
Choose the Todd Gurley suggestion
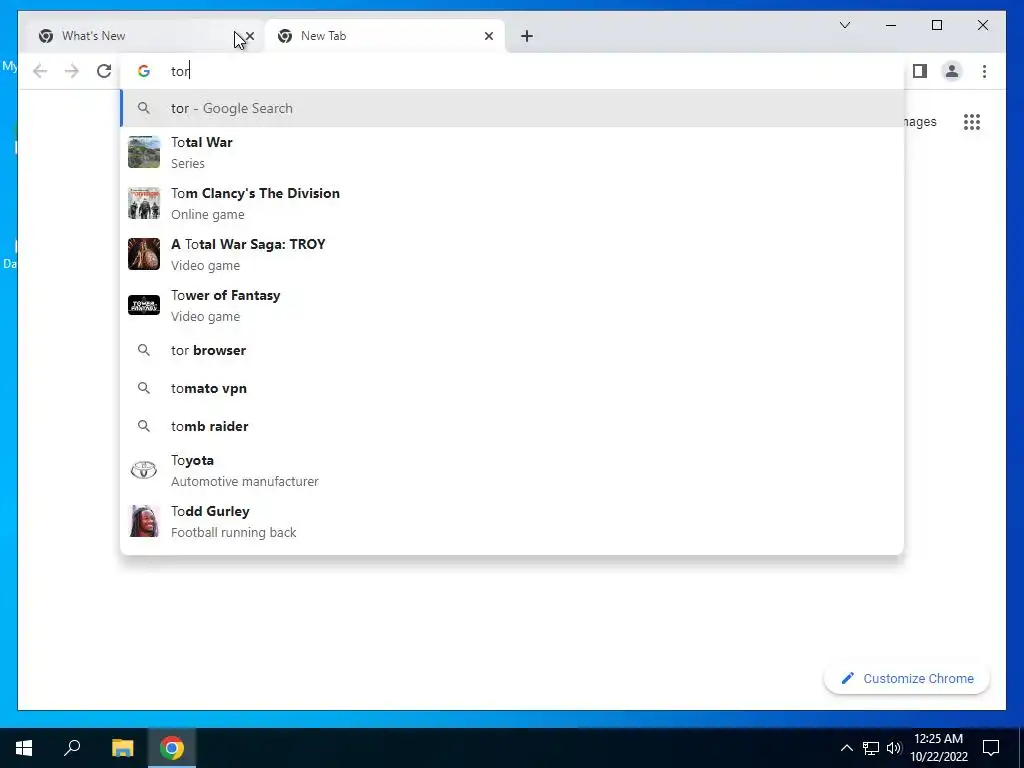(x=512, y=521)
